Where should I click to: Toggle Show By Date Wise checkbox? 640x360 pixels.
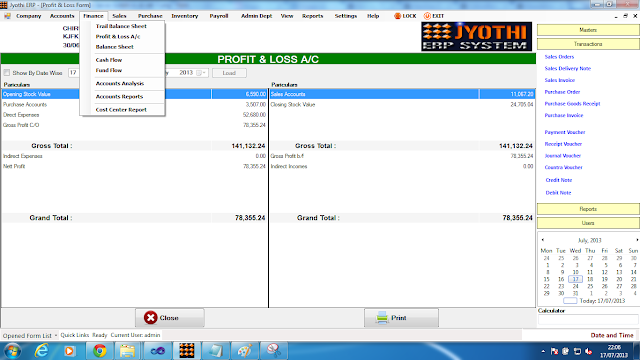point(7,73)
